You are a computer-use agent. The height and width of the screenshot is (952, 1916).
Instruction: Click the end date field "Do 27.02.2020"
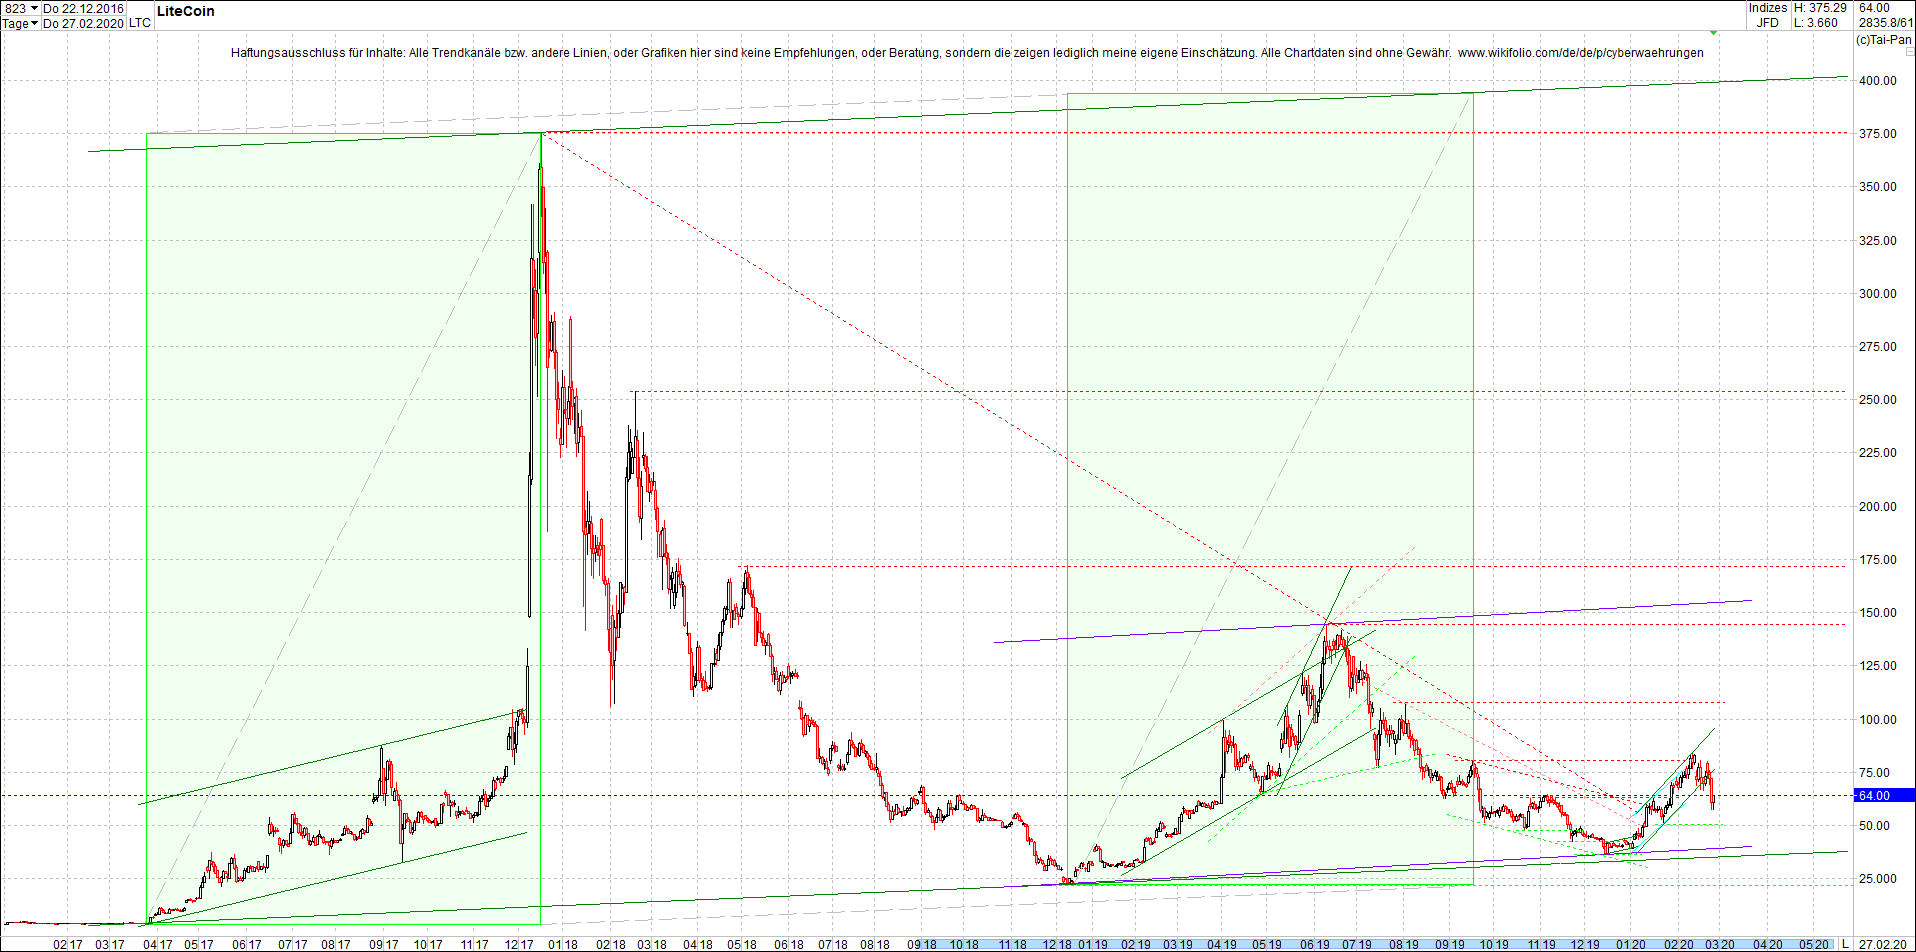(x=85, y=23)
